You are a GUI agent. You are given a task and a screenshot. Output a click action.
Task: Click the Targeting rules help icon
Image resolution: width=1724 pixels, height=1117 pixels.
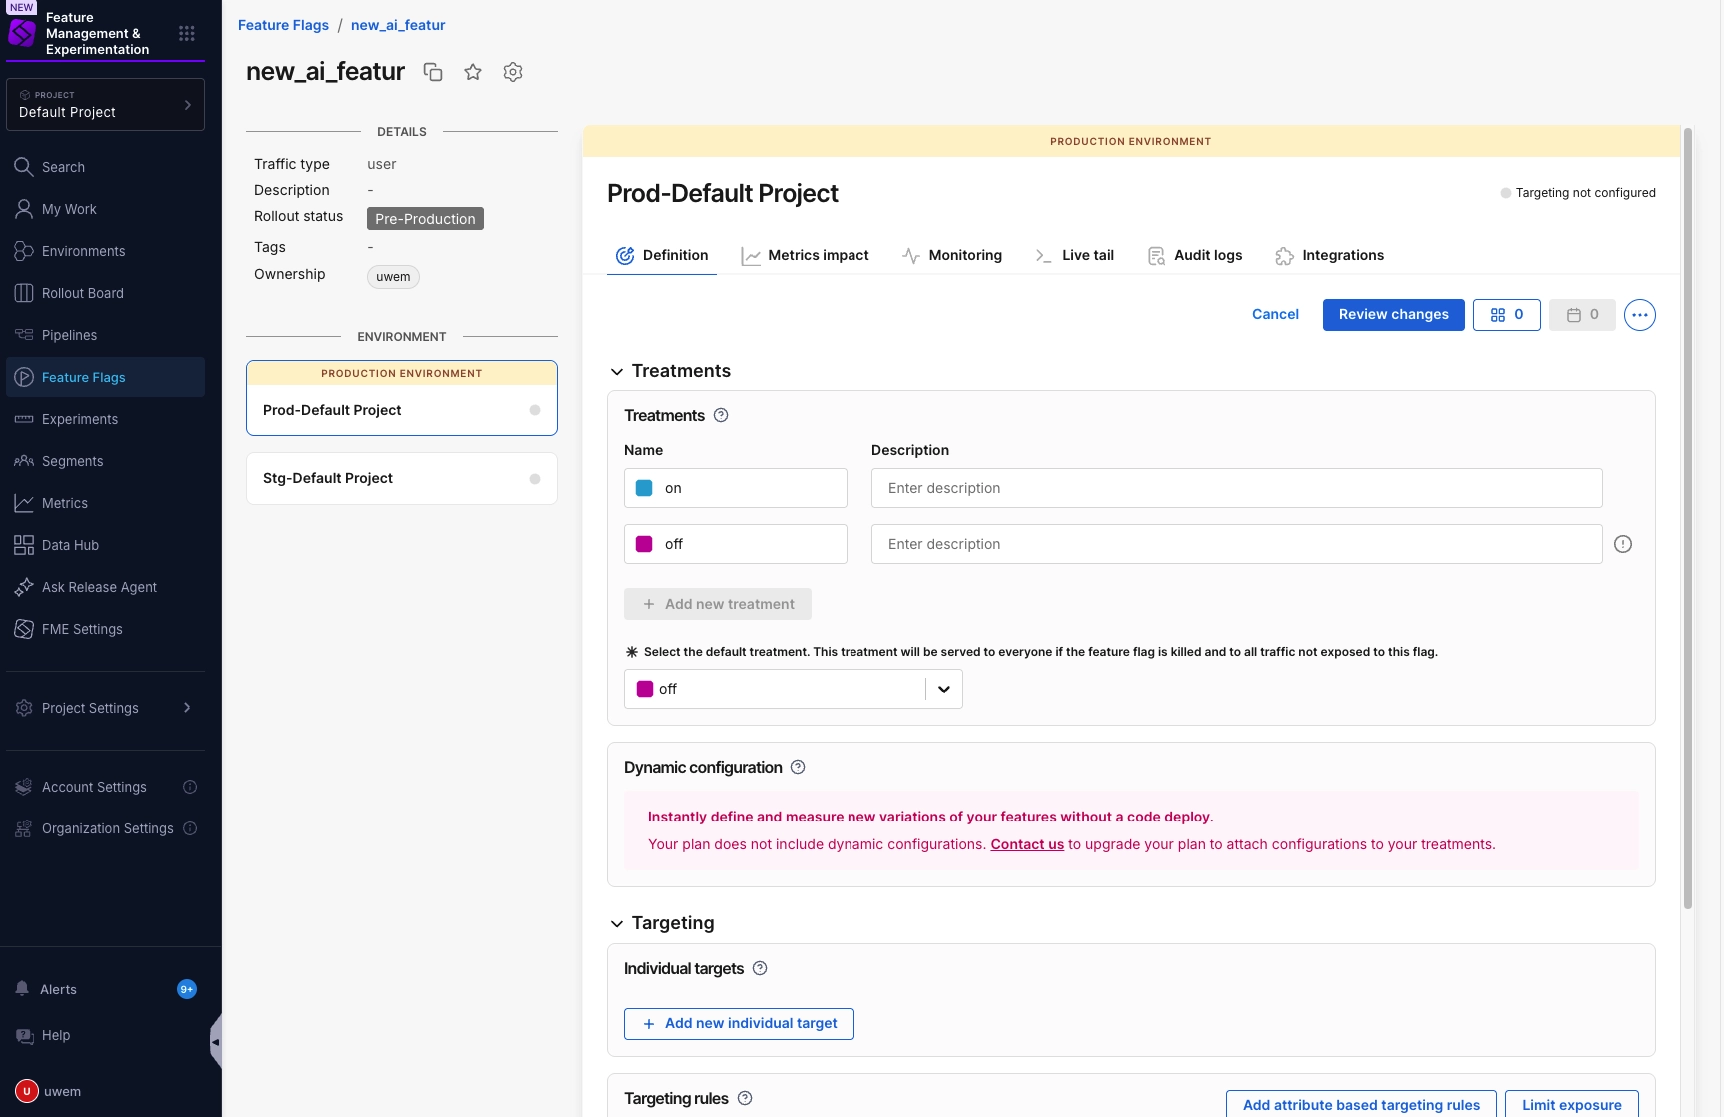click(745, 1098)
